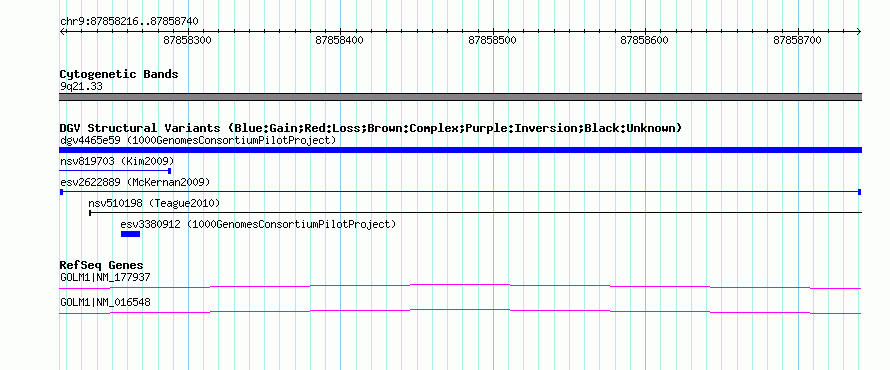Click the DGV Structural Variants track heading
The height and width of the screenshot is (370, 890).
tap(371, 128)
